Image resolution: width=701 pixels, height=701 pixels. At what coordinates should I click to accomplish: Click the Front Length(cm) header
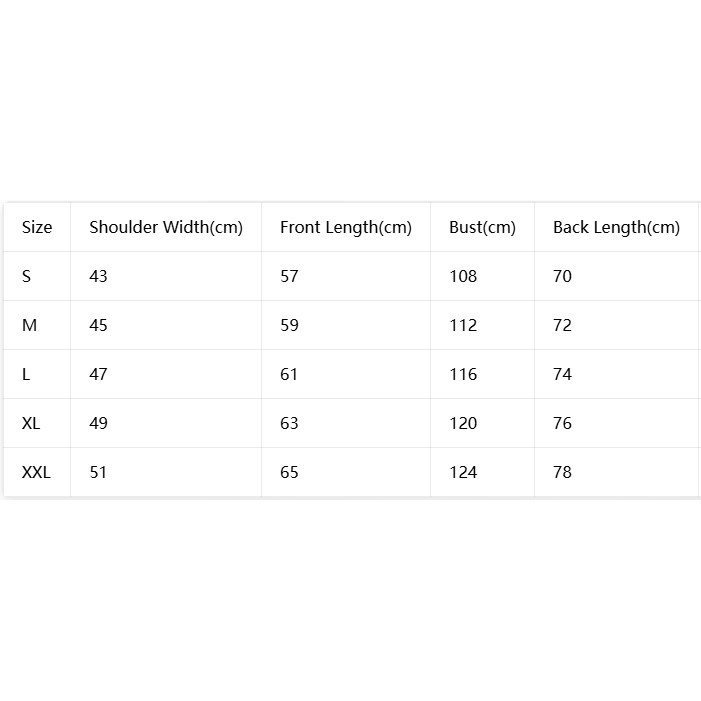pyautogui.click(x=346, y=227)
